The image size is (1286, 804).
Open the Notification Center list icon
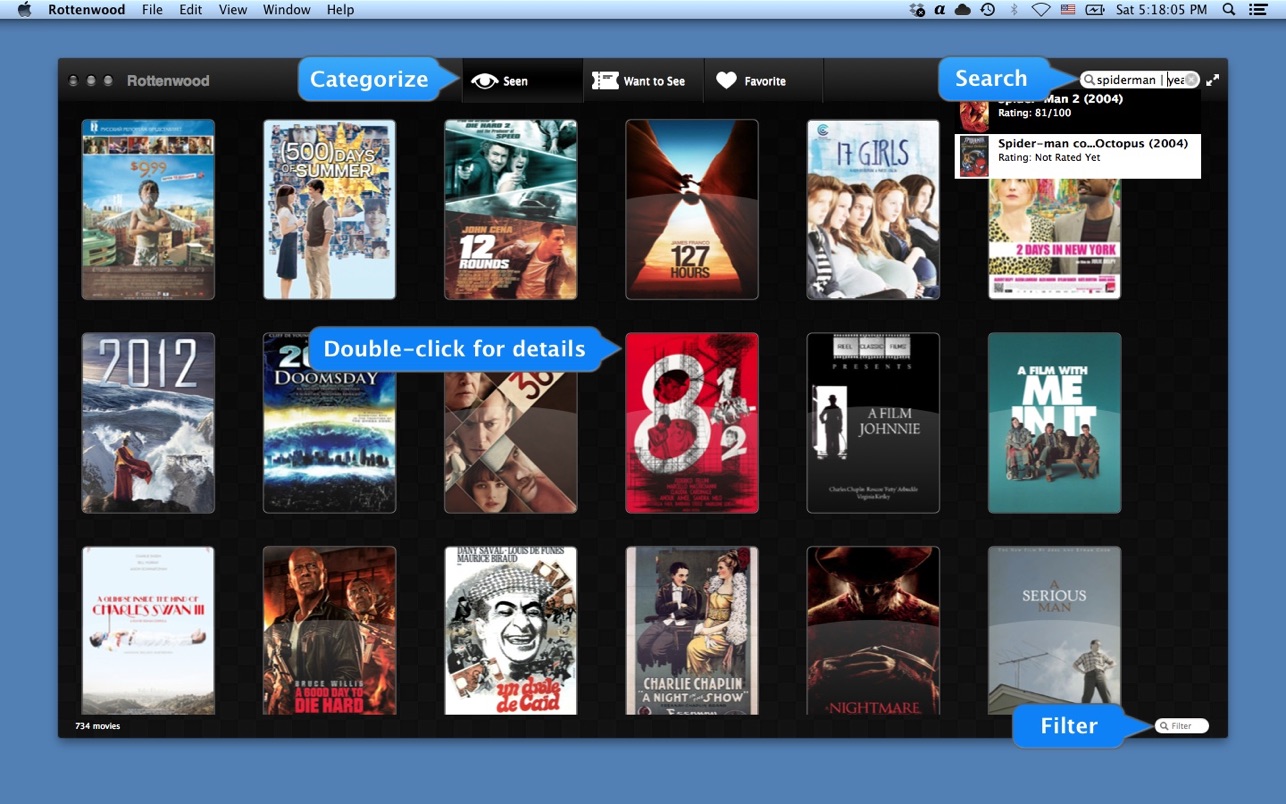(x=1258, y=10)
